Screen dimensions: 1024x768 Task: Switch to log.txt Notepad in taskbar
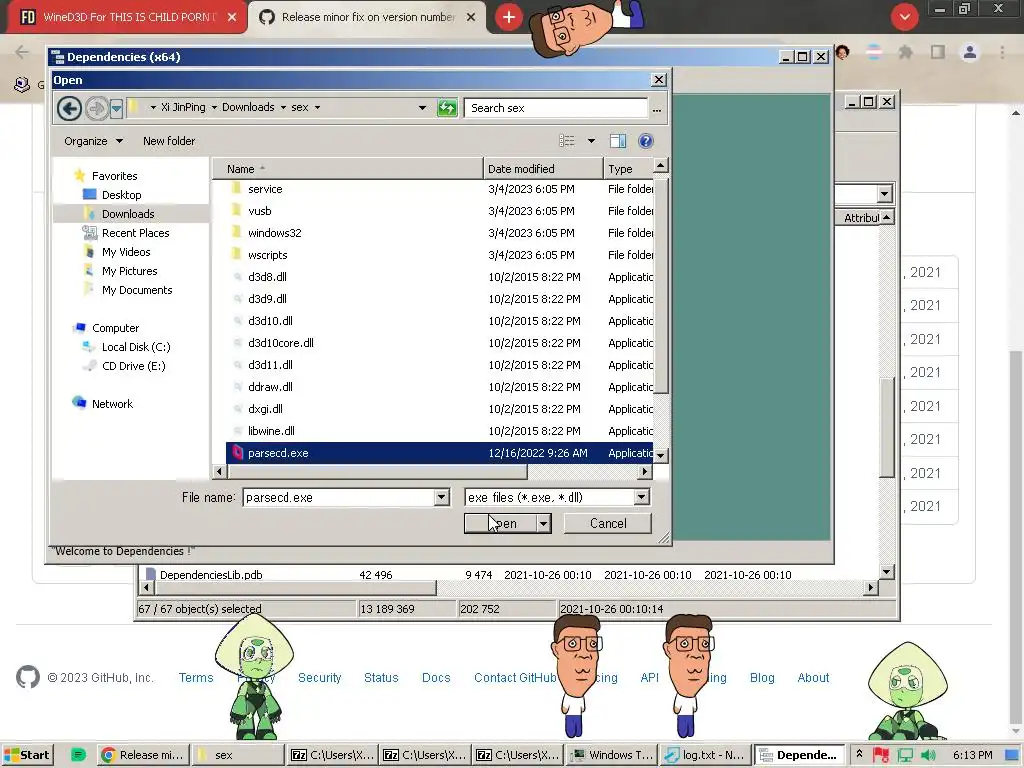(705, 755)
